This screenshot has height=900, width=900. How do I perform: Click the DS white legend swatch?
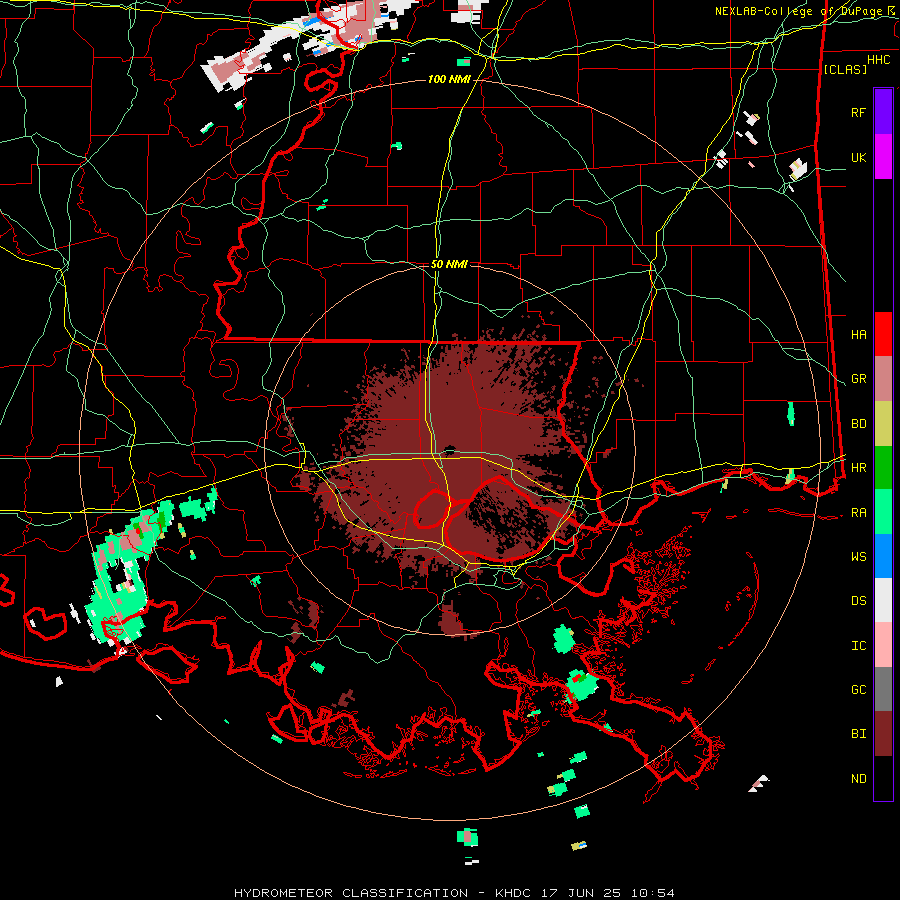[883, 600]
